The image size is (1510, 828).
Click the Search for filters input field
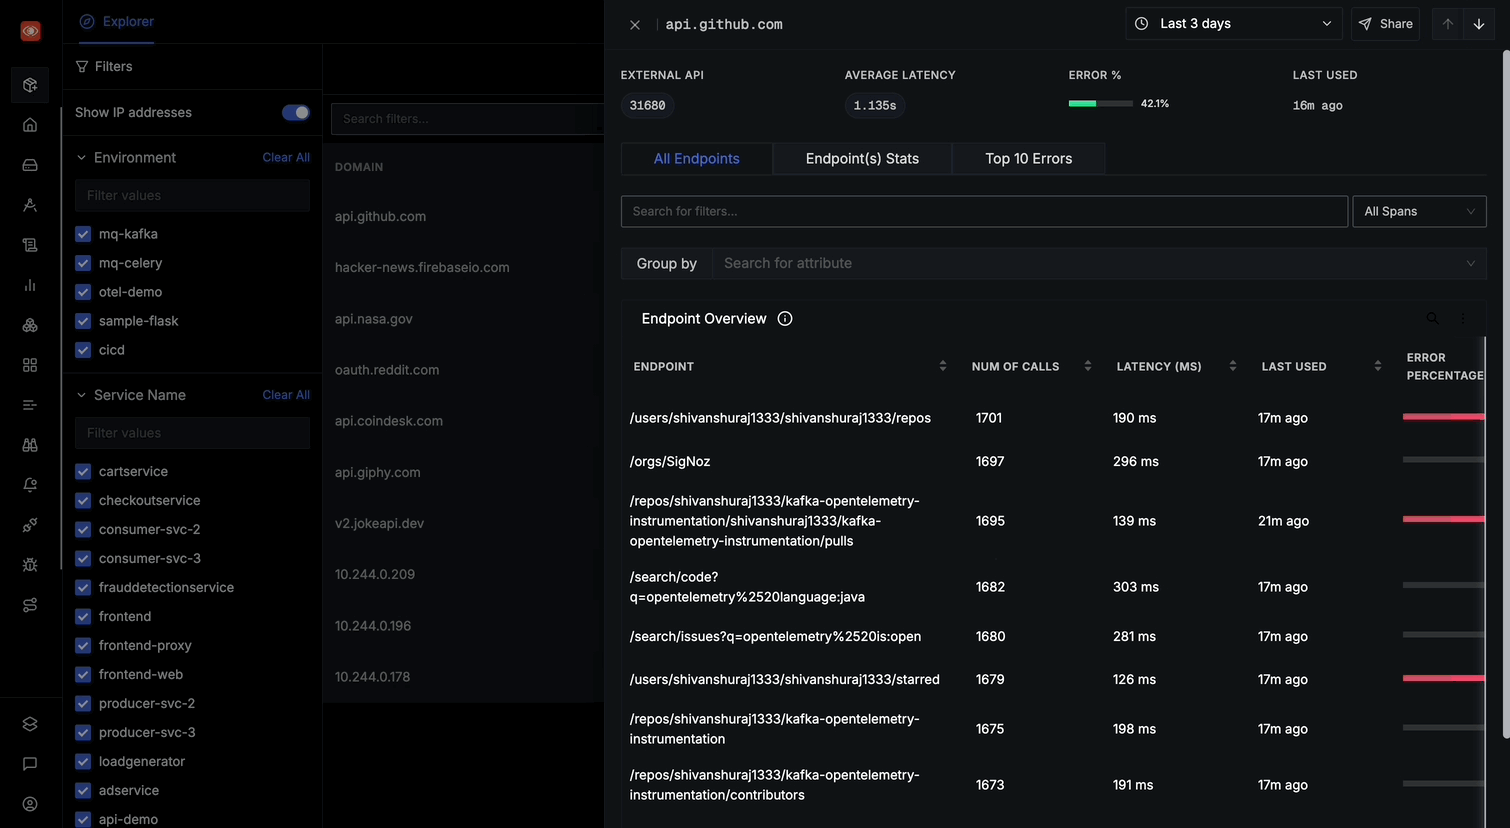(983, 211)
